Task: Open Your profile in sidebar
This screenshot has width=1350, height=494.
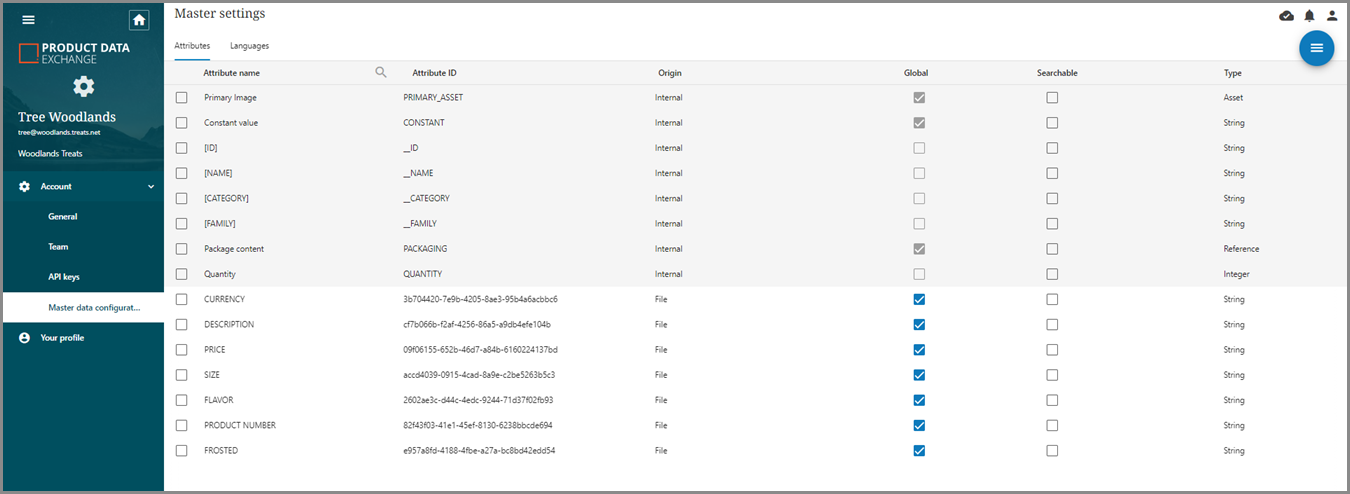Action: (x=62, y=338)
